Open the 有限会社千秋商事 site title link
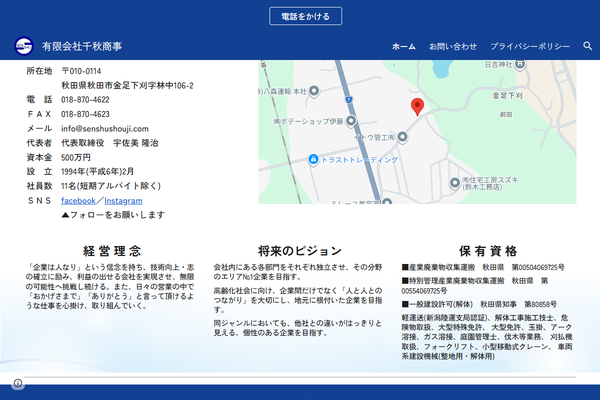 pos(82,46)
